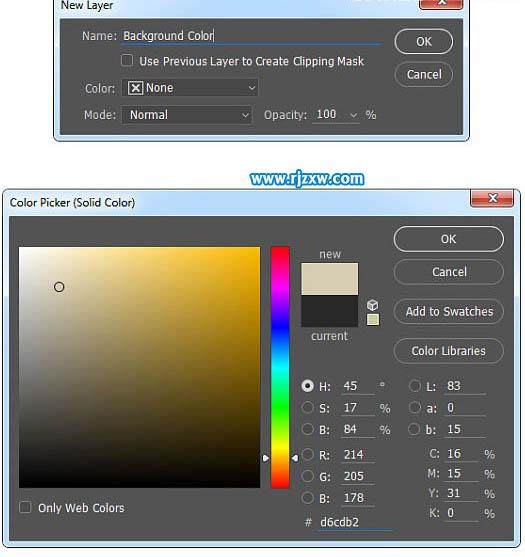
Task: Select the S saturation radio button
Action: click(308, 407)
